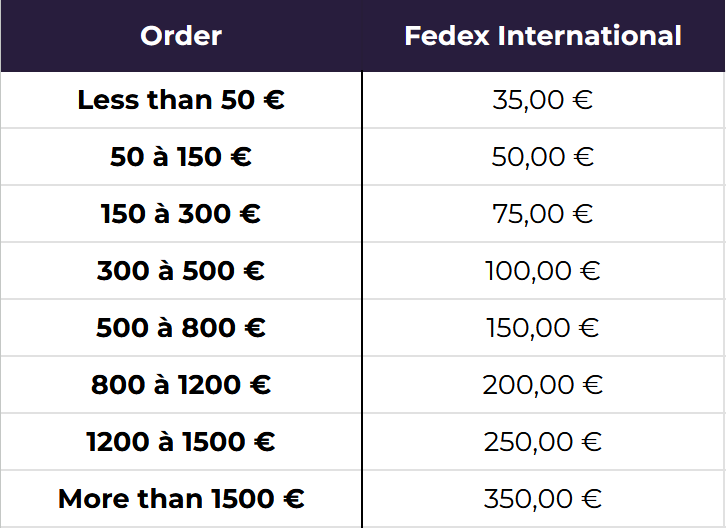Select the Less than 50 € row
726x528 pixels.
[x=181, y=100]
